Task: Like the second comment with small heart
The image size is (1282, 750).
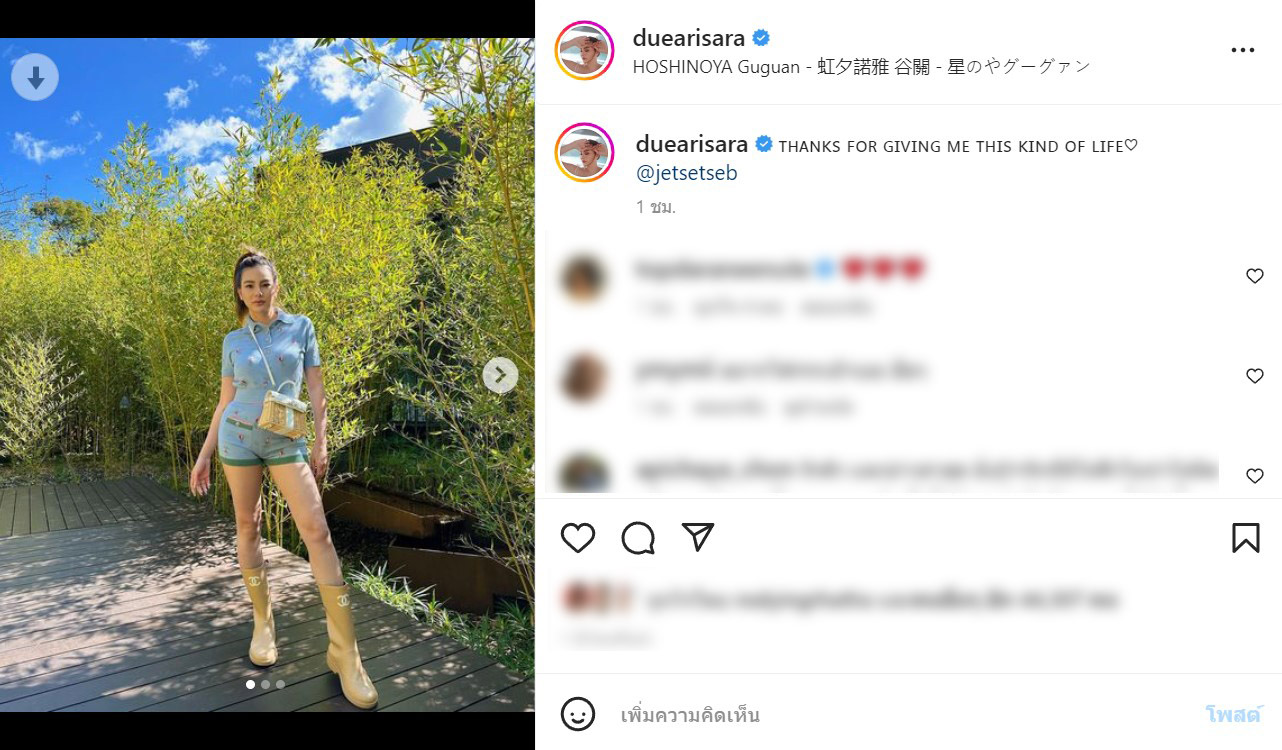Action: pos(1255,376)
